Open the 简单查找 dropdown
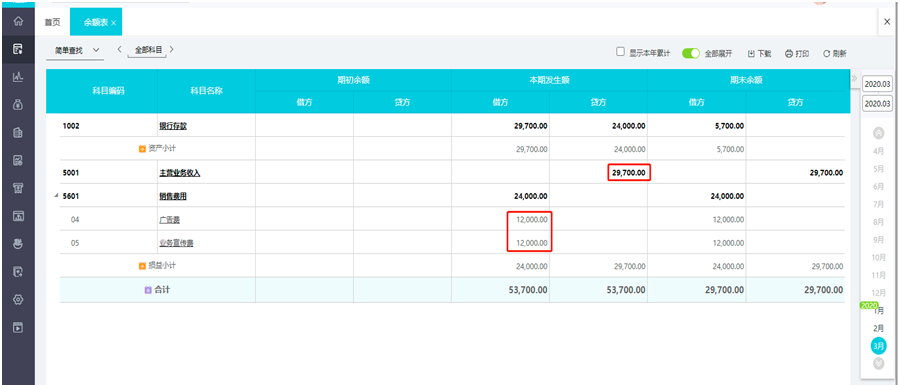Viewport: 900px width, 385px height. pos(75,50)
